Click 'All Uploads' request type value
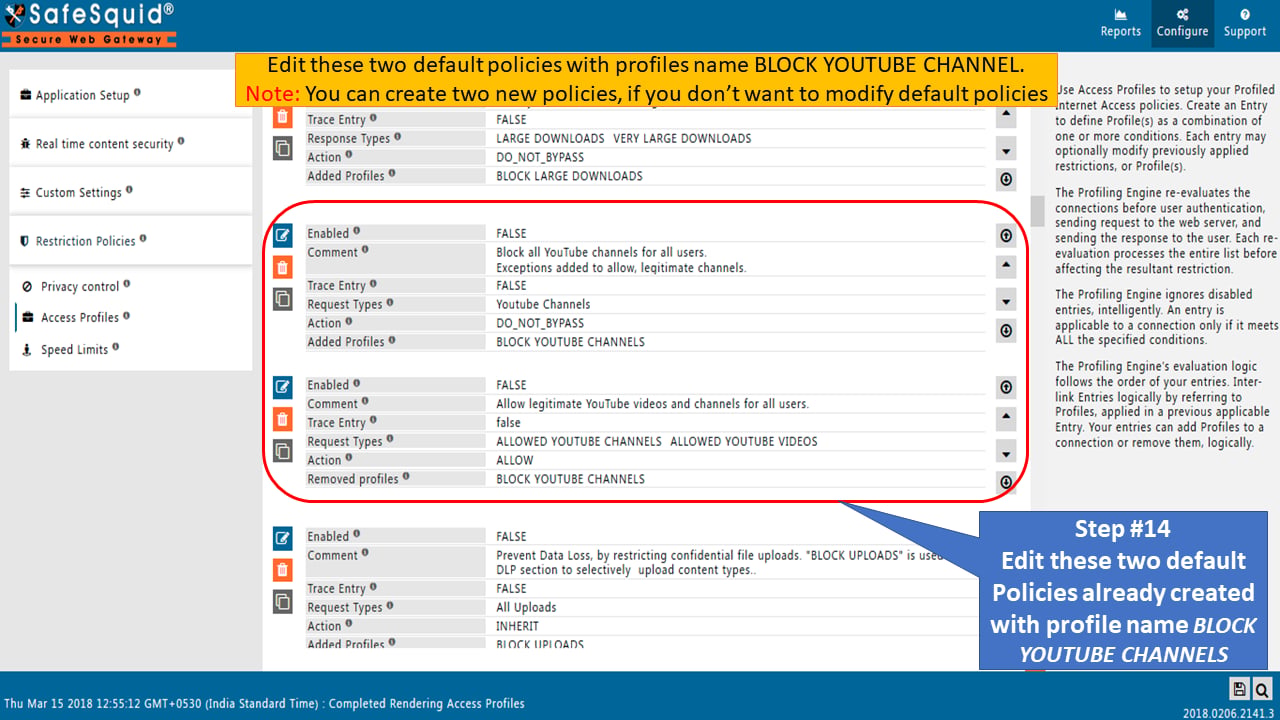1280x720 pixels. (x=526, y=607)
